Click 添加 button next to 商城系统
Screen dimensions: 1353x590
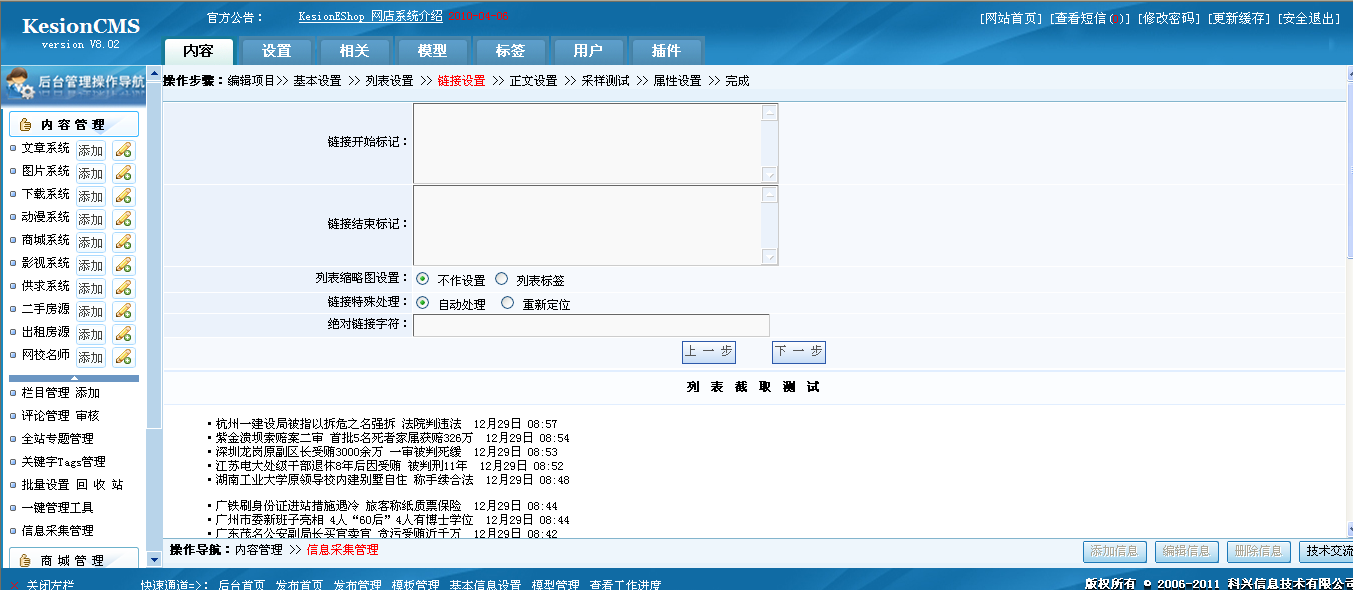click(x=91, y=242)
